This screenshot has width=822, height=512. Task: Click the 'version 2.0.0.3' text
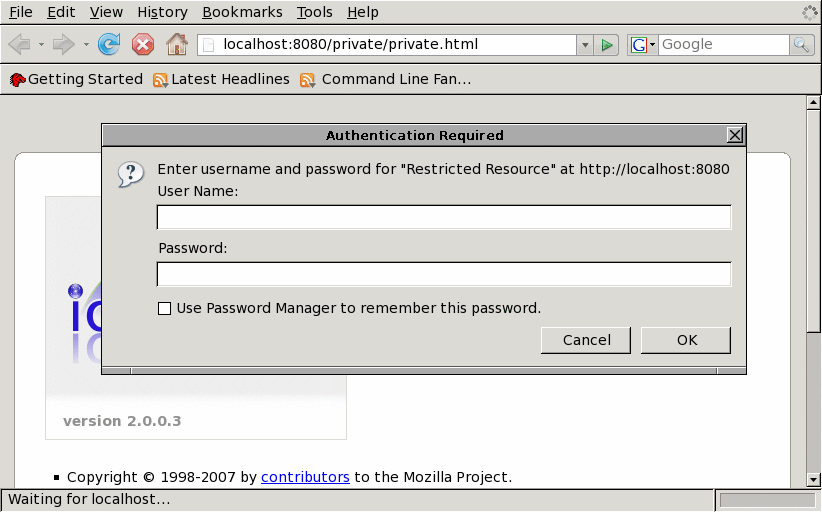(x=122, y=421)
